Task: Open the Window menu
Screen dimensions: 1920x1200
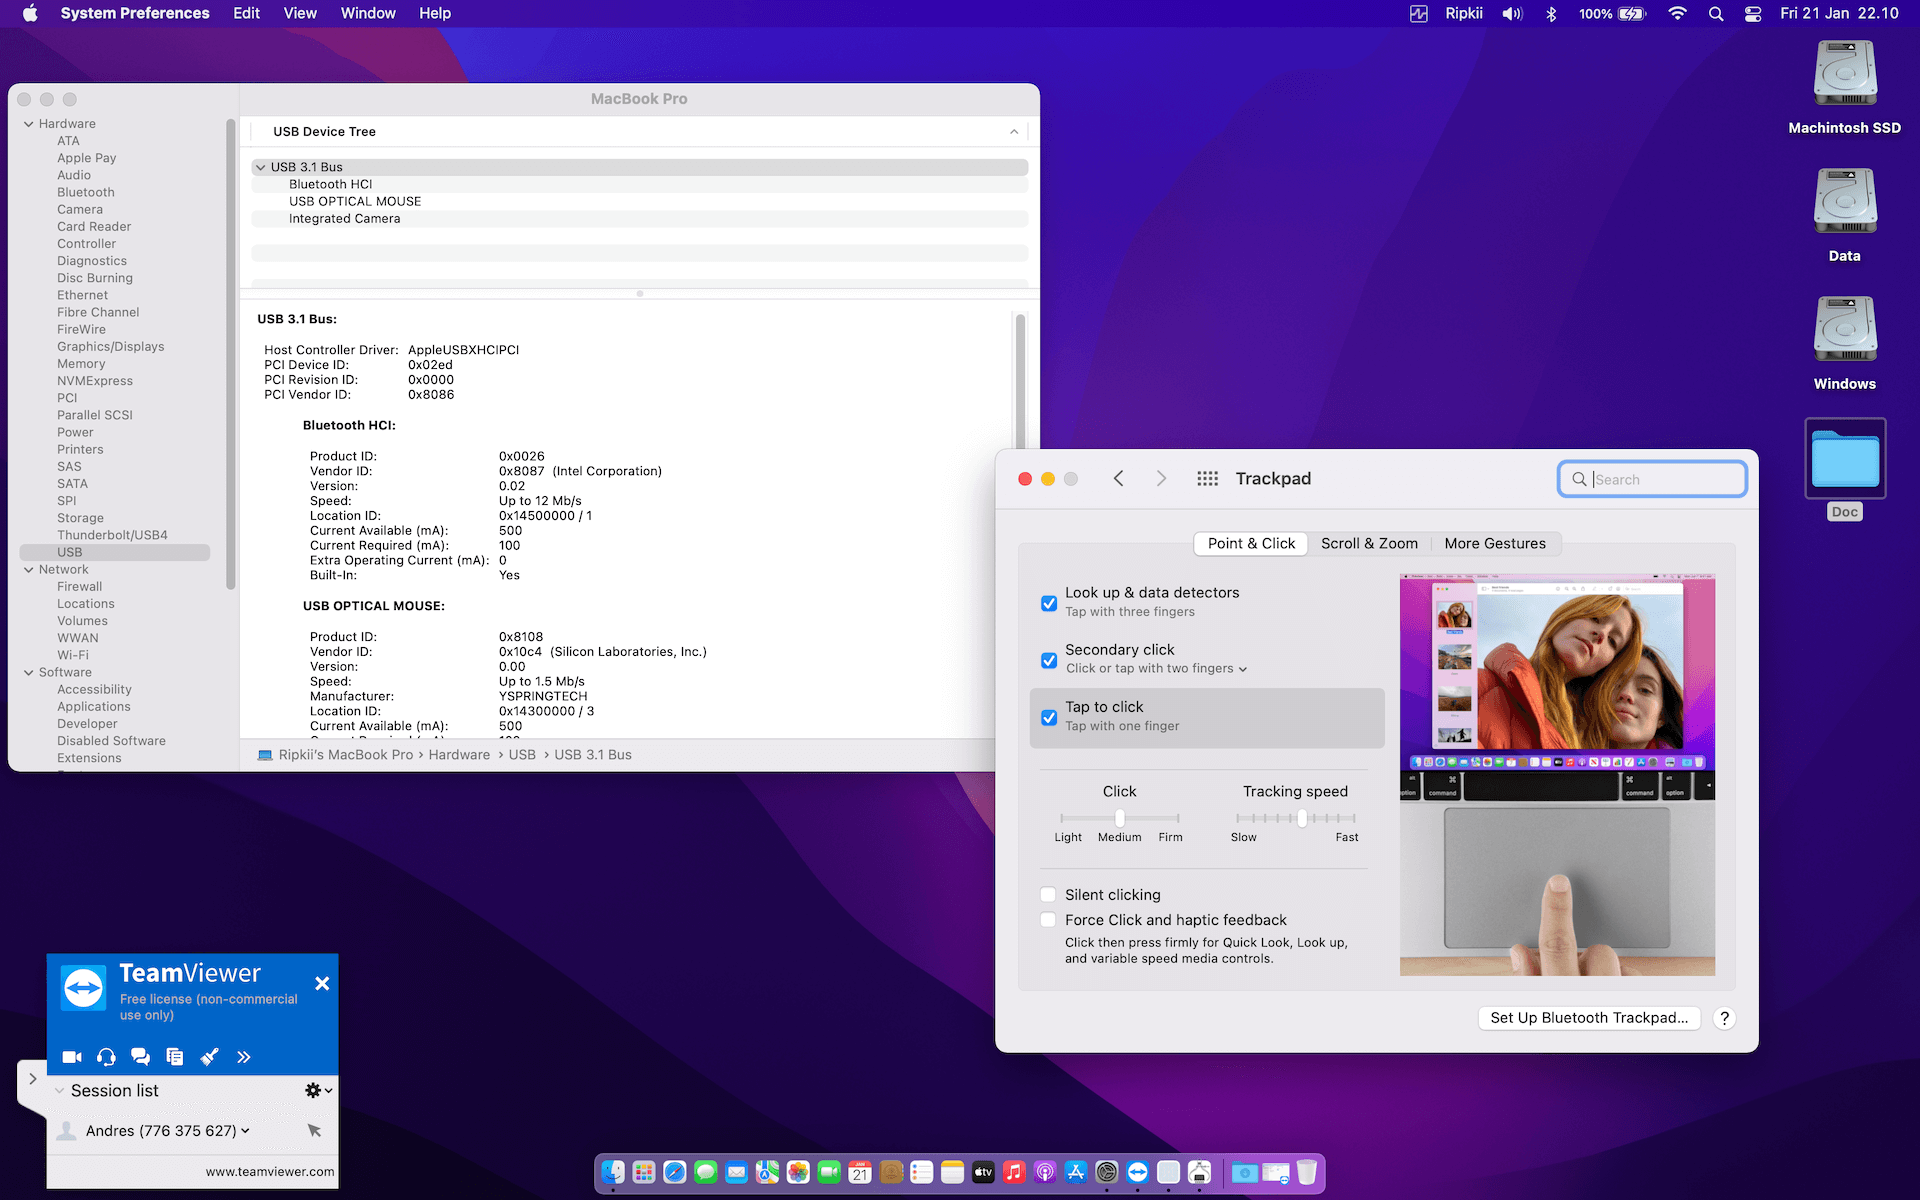Action: (x=368, y=13)
